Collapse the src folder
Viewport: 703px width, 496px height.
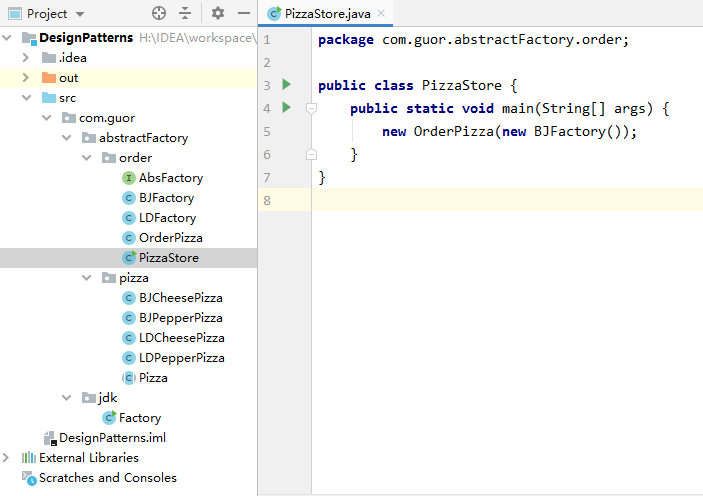pos(26,97)
